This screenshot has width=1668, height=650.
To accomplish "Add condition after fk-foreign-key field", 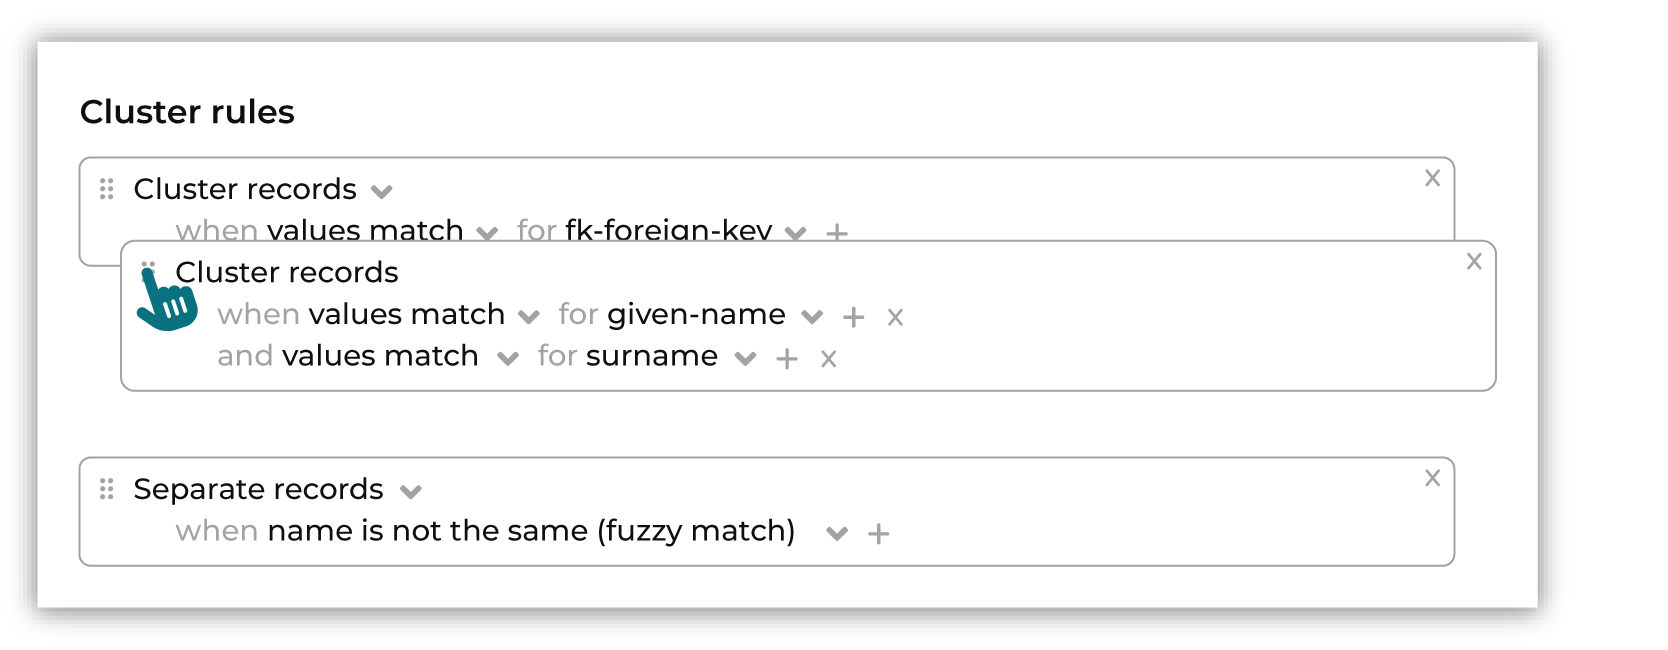I will (837, 232).
